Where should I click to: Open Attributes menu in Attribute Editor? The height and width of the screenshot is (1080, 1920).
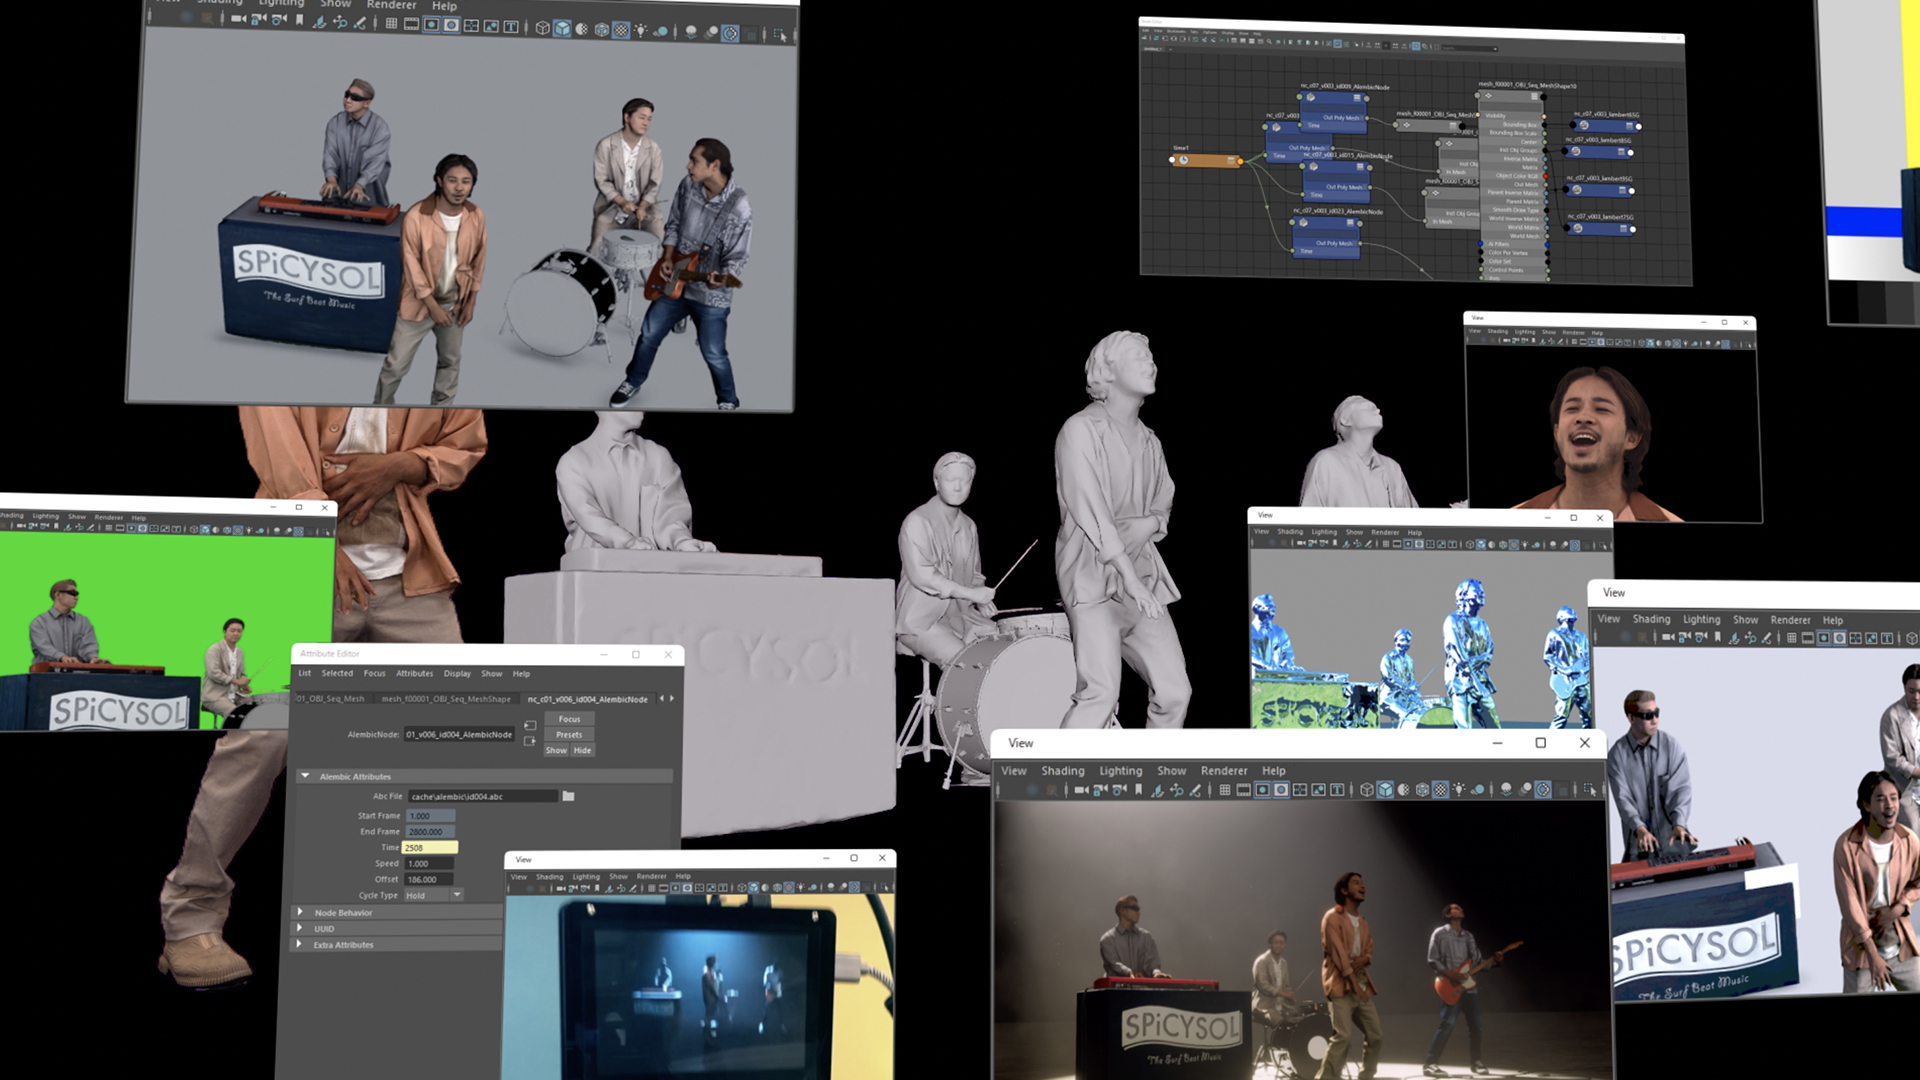[414, 673]
